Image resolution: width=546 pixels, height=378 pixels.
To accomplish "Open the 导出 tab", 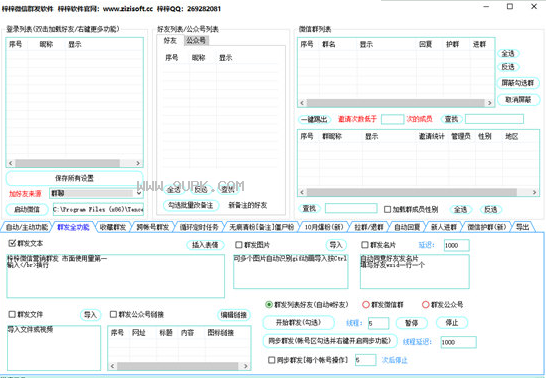I will tap(522, 227).
